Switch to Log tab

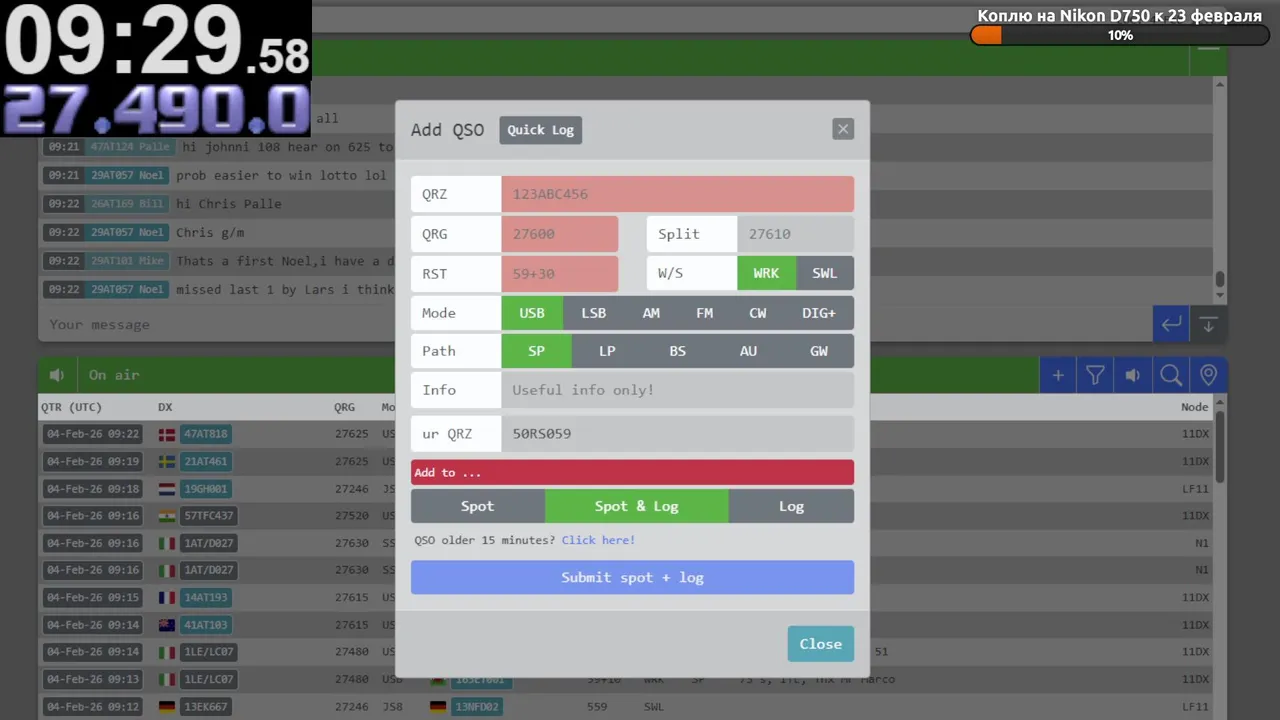(791, 506)
